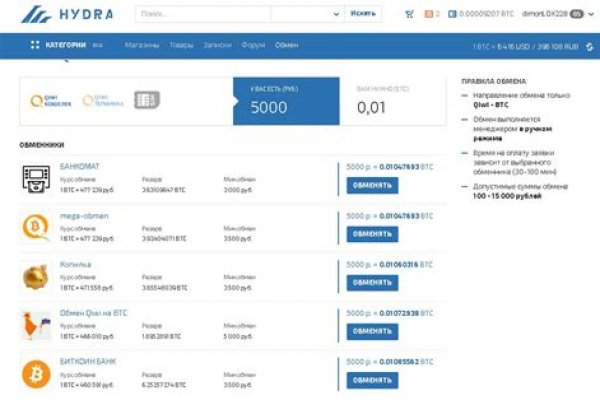Switch to the Форум menu item

click(253, 45)
